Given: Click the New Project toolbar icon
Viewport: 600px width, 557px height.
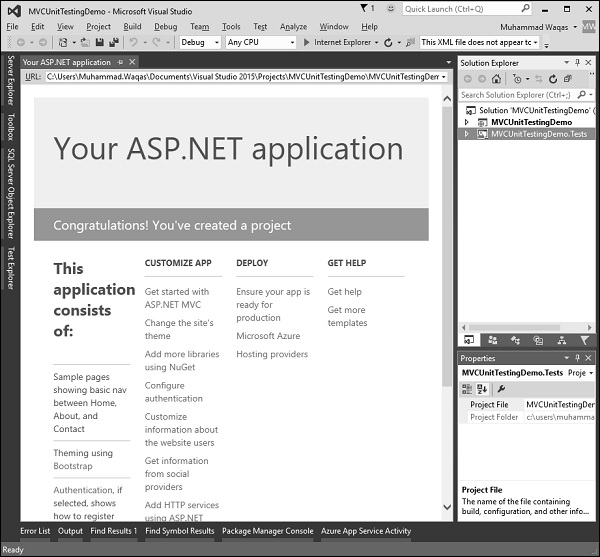Looking at the screenshot, I should click(63, 42).
